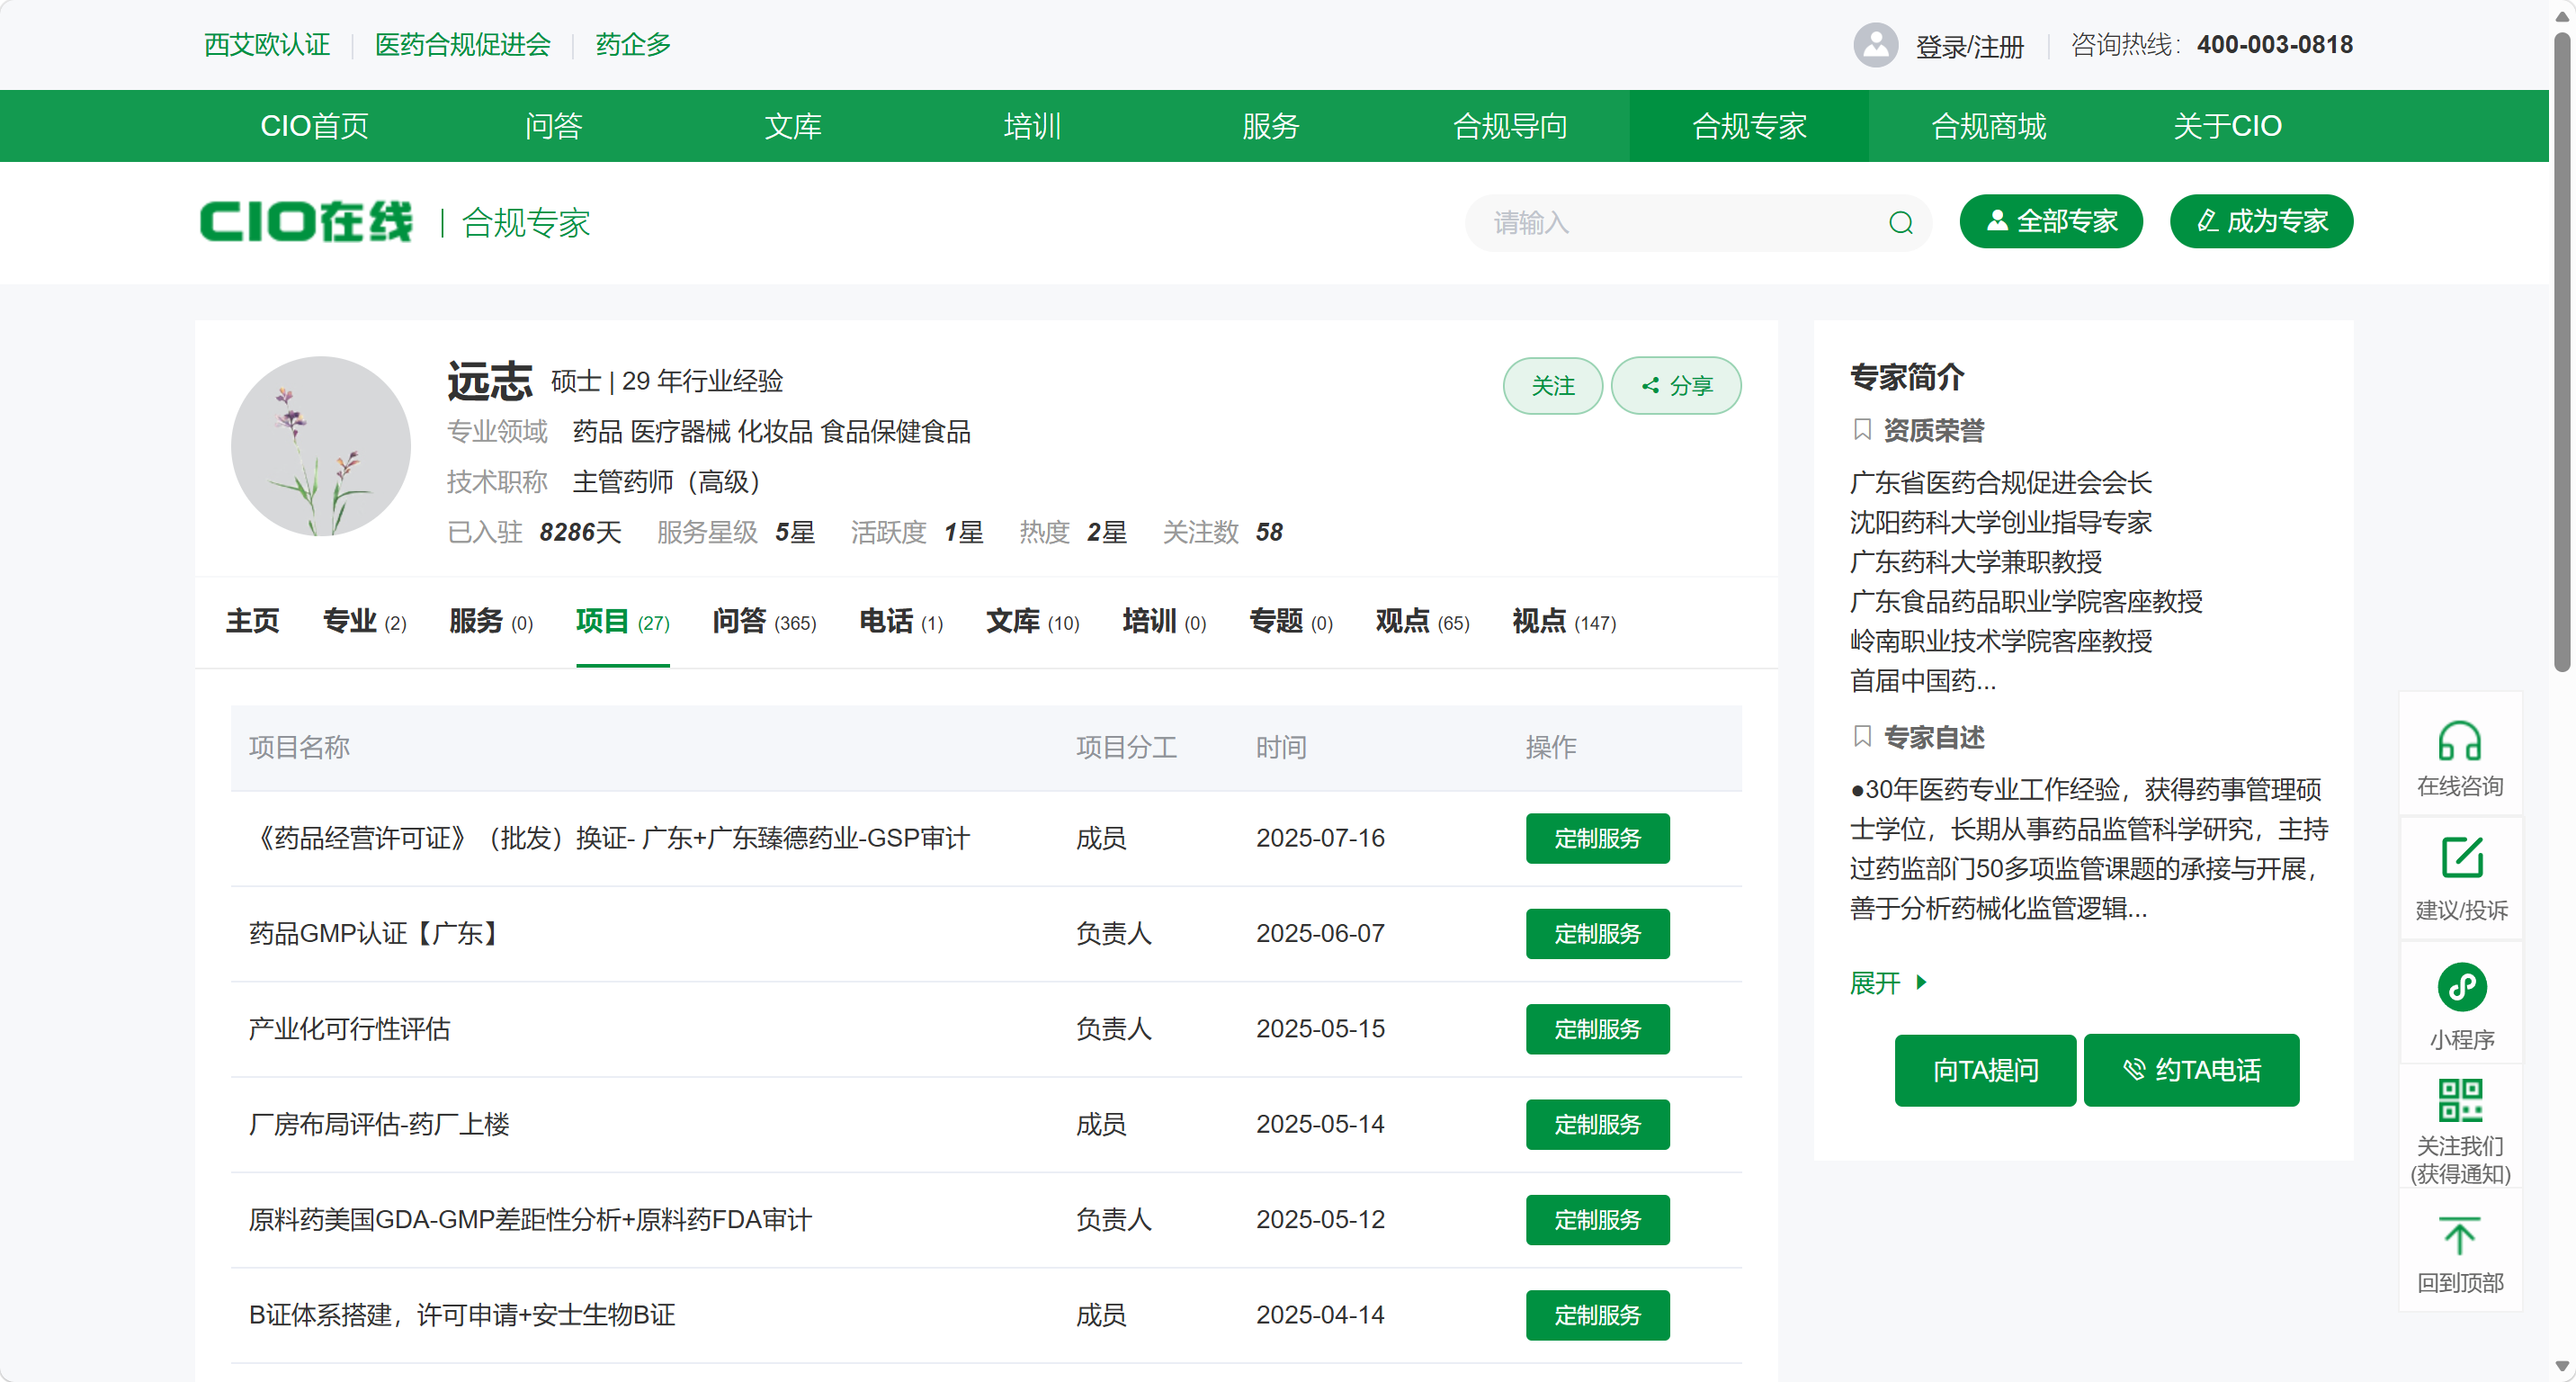This screenshot has height=1382, width=2576.
Task: Click the user avatar icon beside 登录/注册
Action: pyautogui.click(x=1877, y=44)
